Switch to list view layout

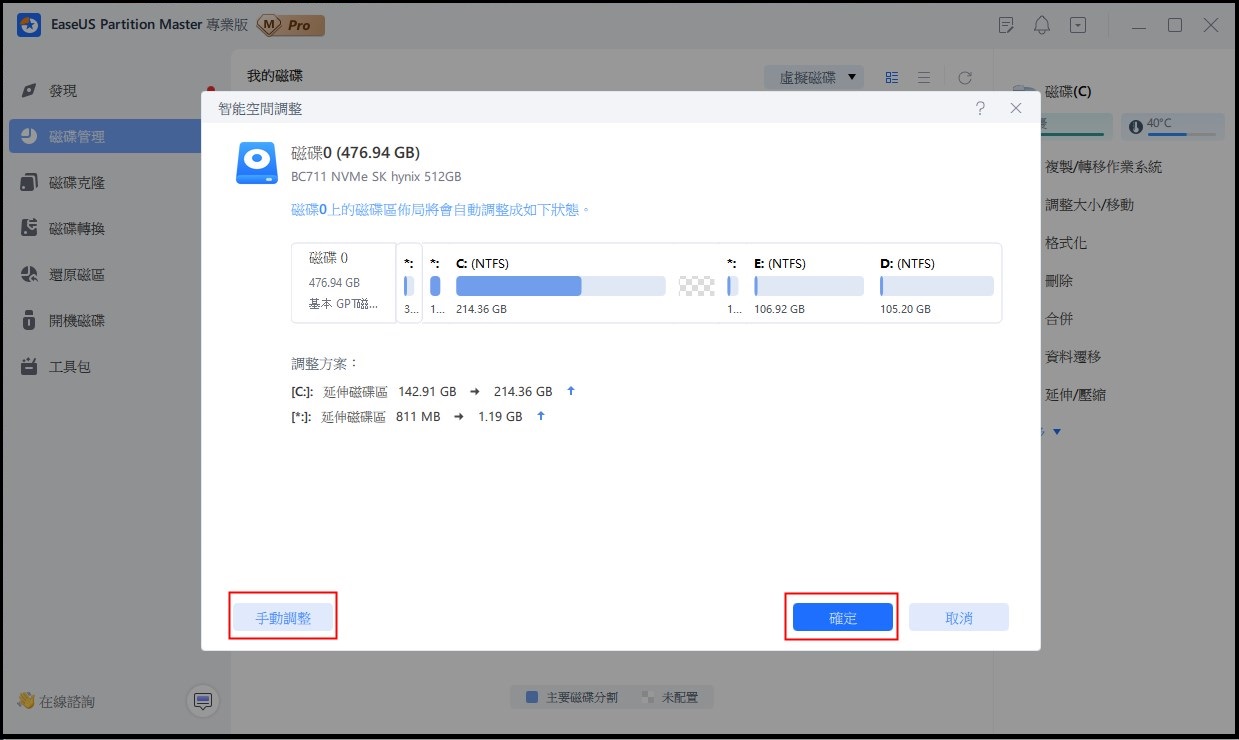pos(923,76)
